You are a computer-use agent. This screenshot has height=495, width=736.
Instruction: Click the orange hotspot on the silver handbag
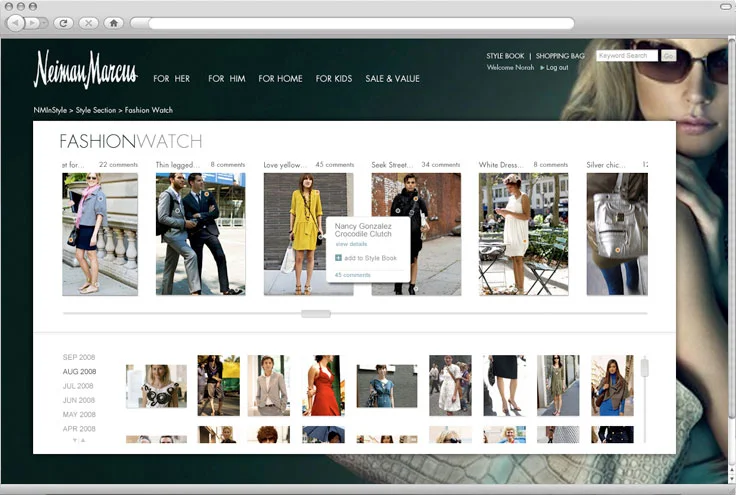pyautogui.click(x=618, y=251)
